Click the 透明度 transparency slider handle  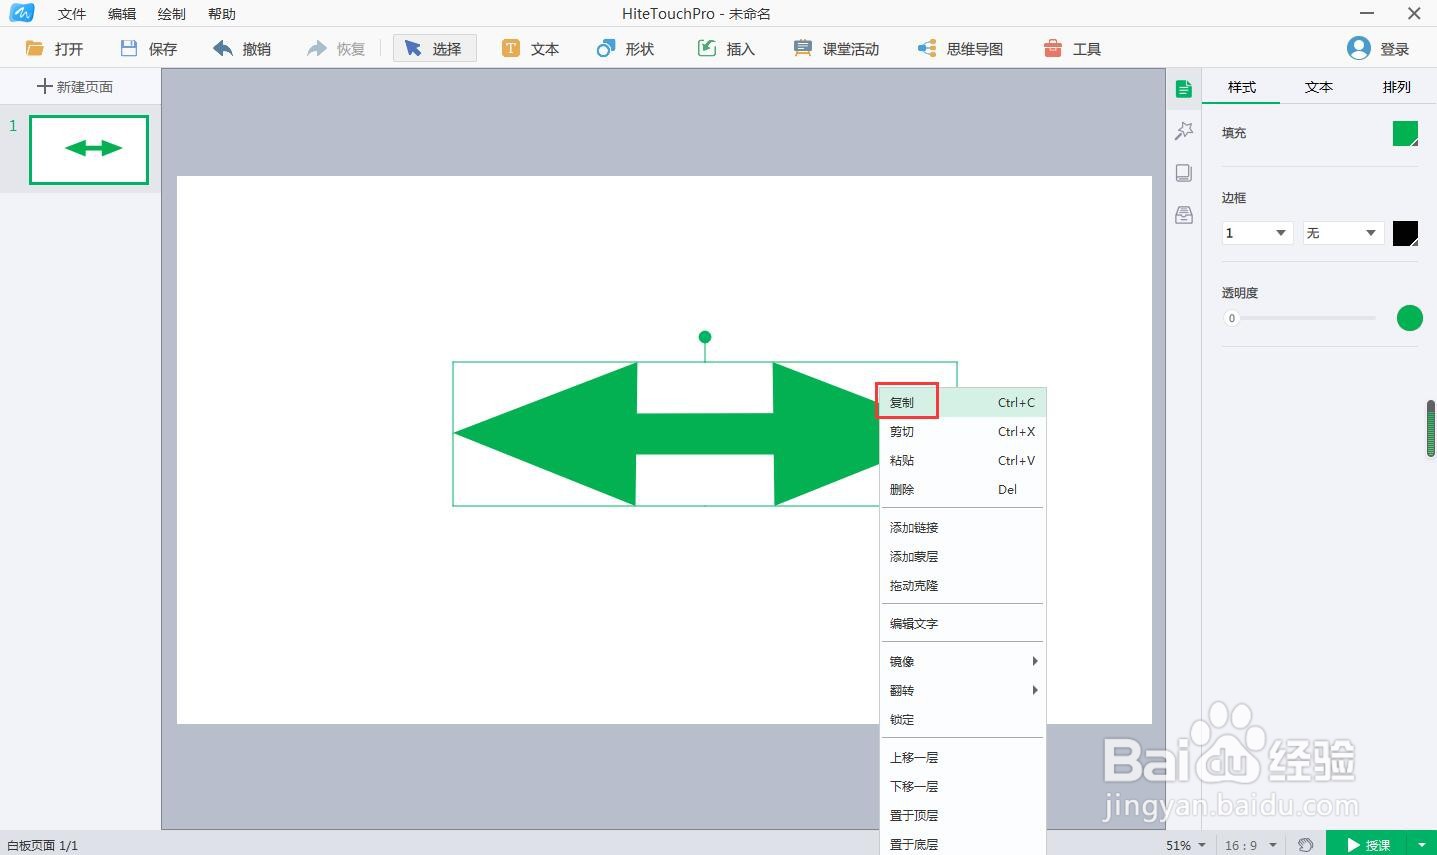pos(1232,318)
